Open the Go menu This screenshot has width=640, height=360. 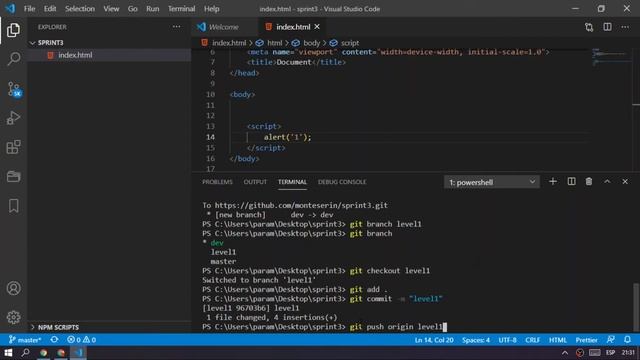click(x=133, y=9)
